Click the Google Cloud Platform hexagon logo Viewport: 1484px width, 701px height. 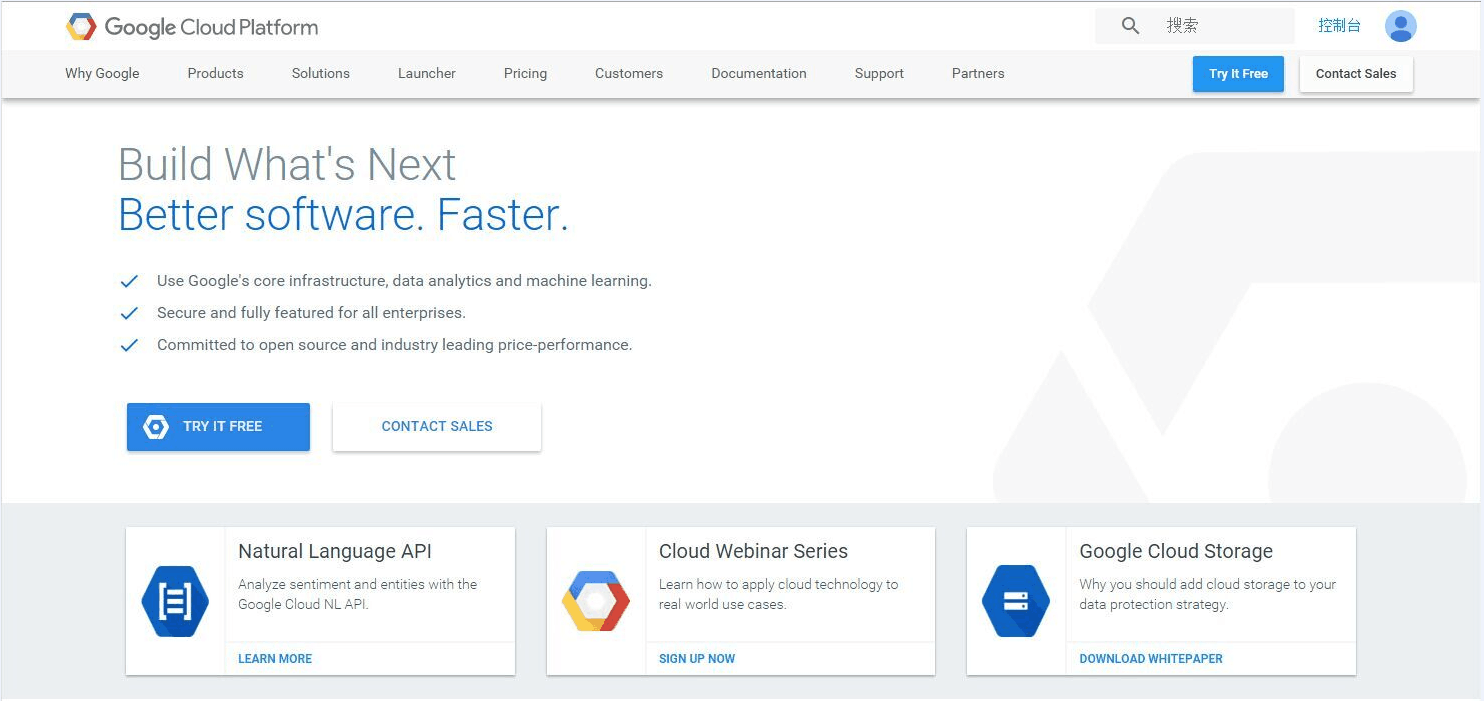point(81,27)
